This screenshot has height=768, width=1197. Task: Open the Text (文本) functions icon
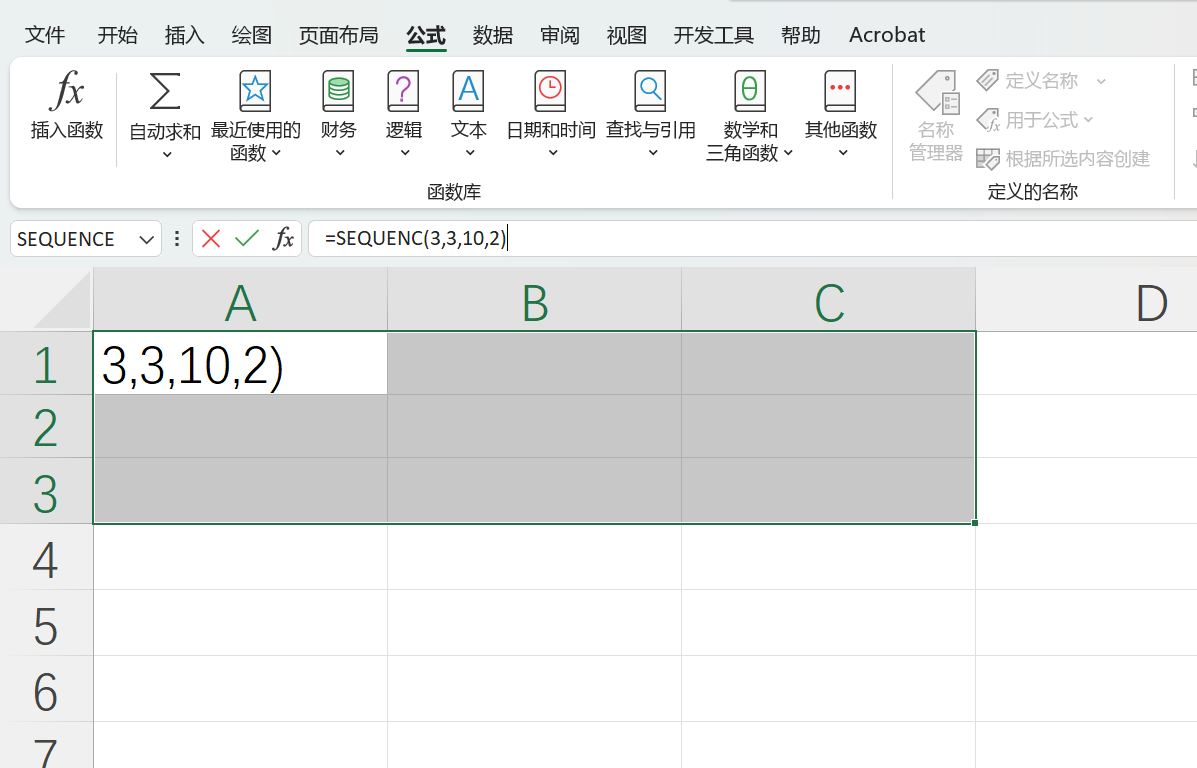pyautogui.click(x=469, y=92)
